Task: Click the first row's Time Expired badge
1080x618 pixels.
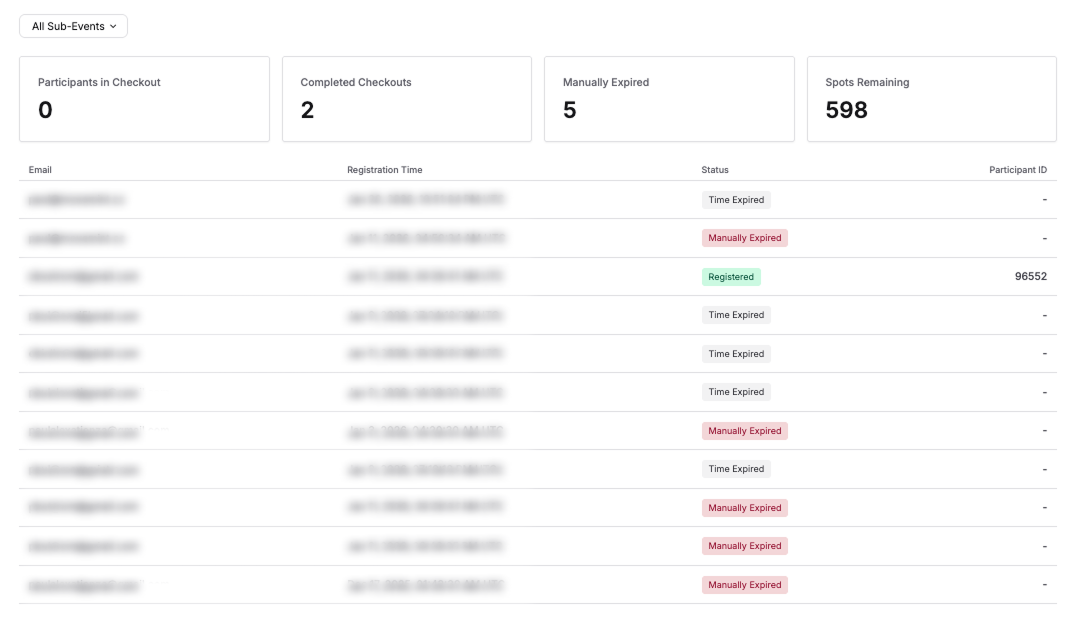Action: 736,200
